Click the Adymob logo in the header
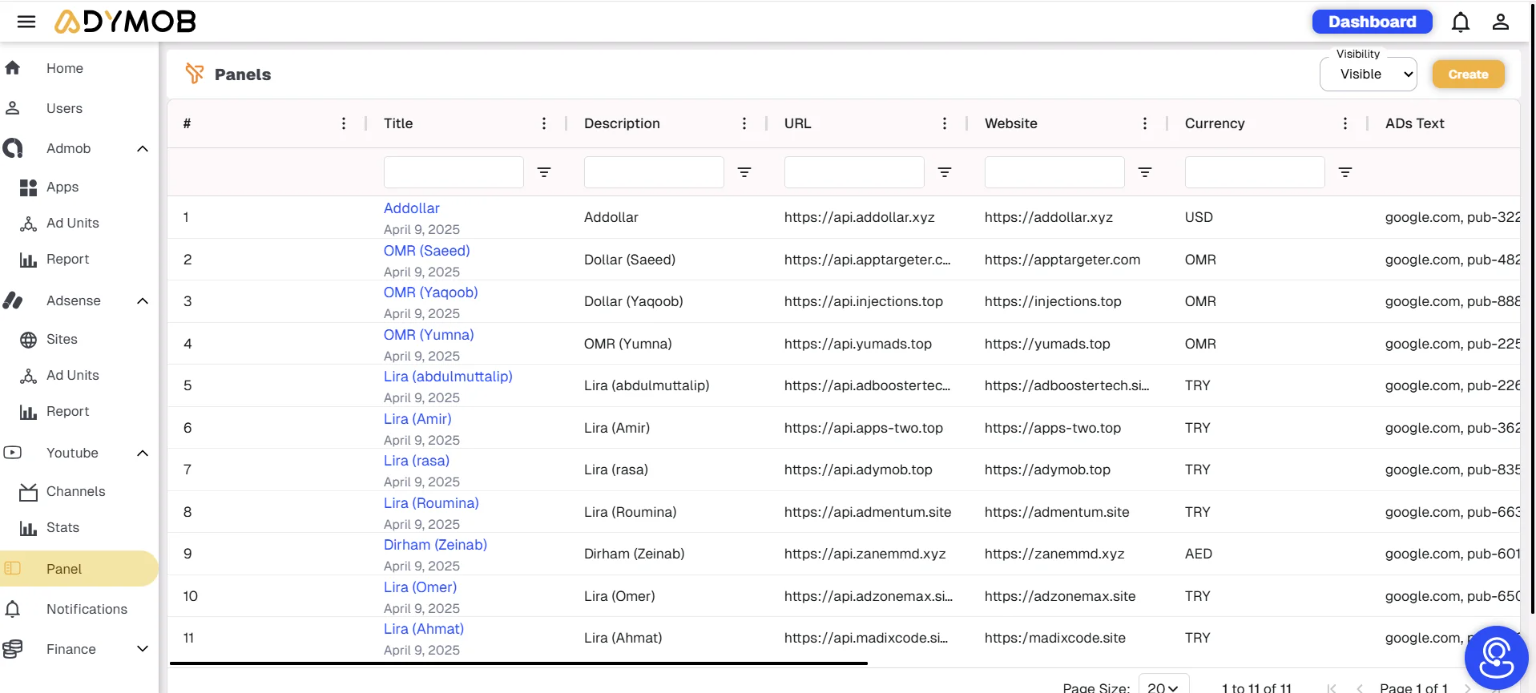1536x693 pixels. [125, 21]
